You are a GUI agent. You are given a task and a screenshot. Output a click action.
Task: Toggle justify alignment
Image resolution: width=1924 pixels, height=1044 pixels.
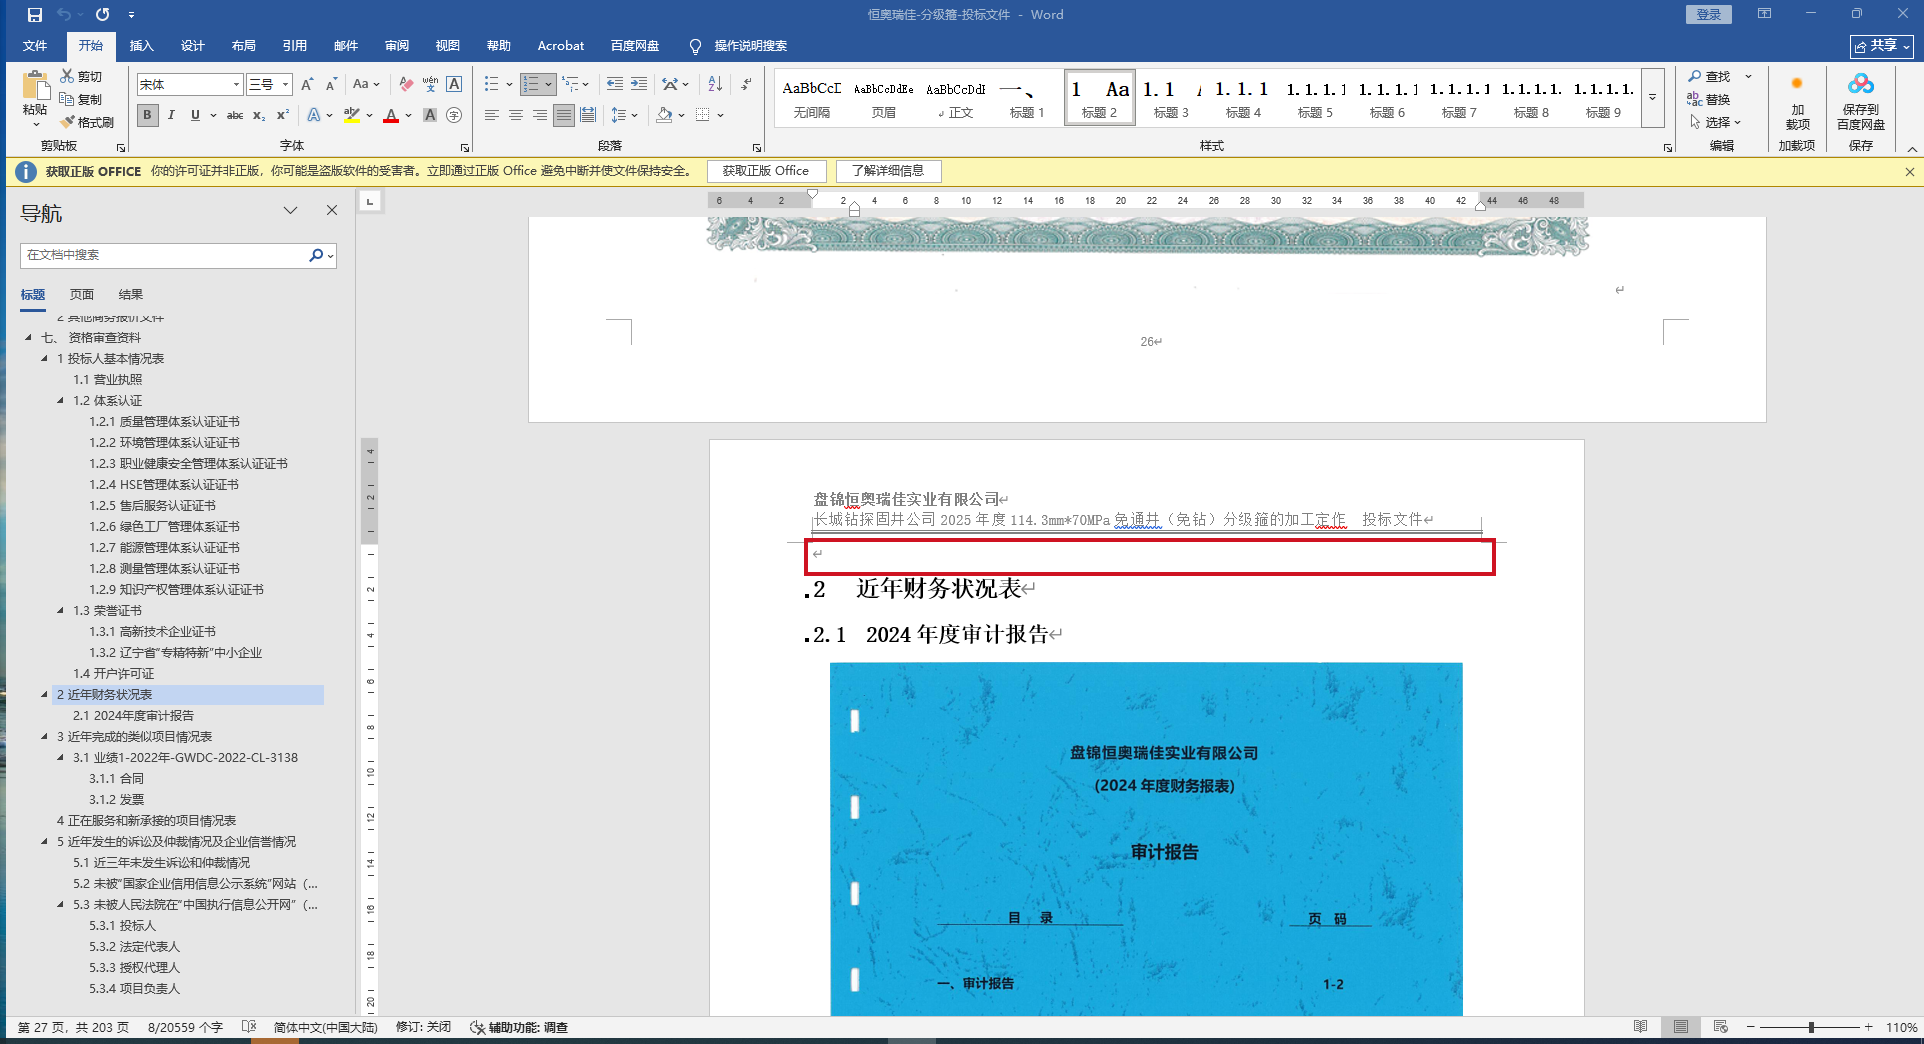click(x=564, y=115)
